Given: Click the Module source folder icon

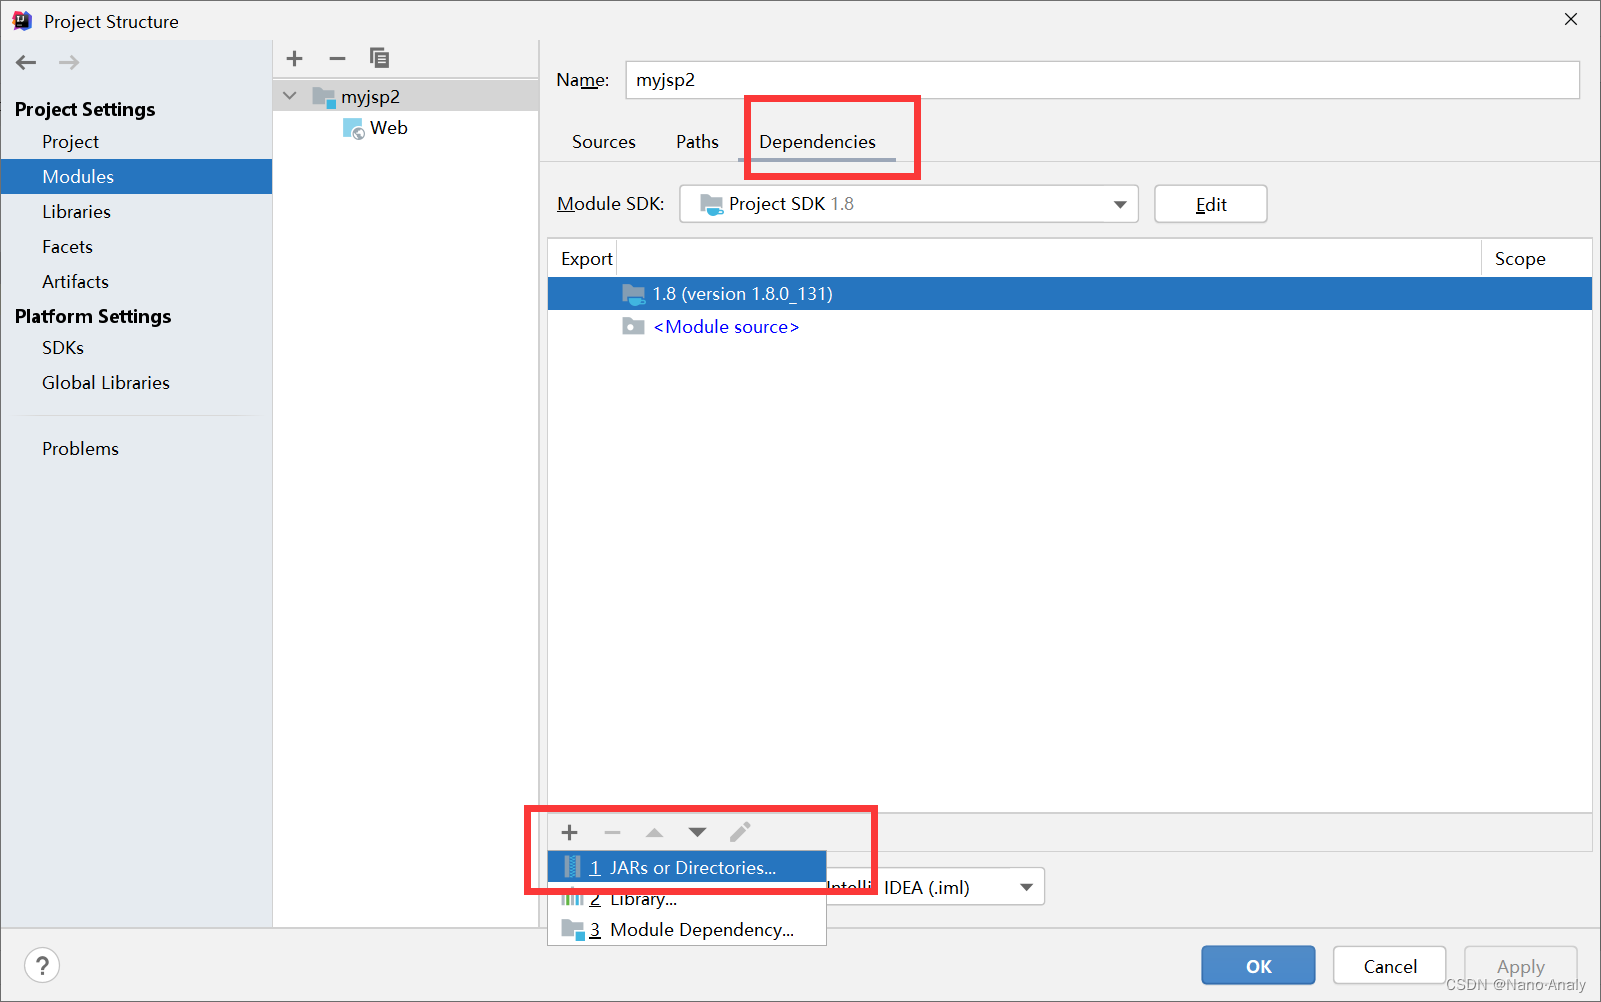Looking at the screenshot, I should (633, 327).
